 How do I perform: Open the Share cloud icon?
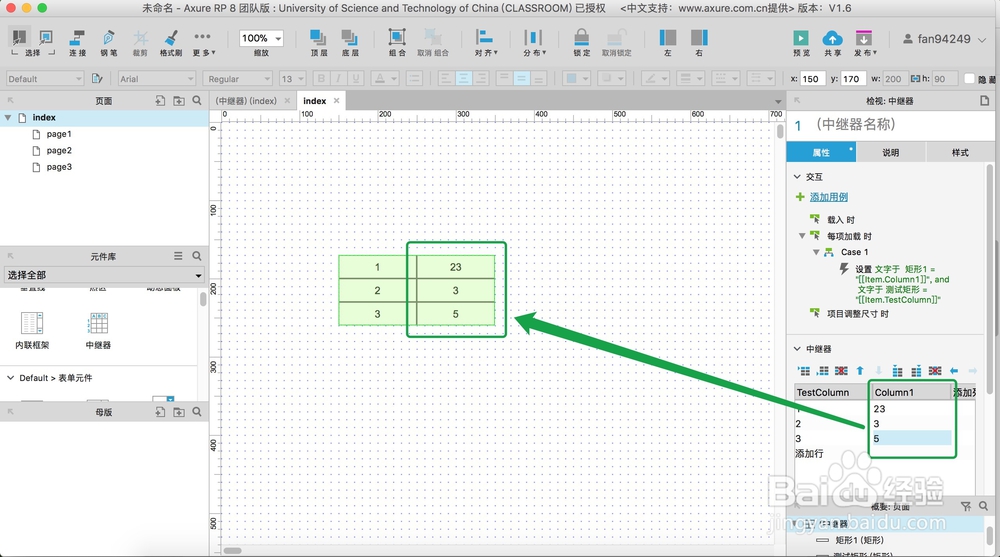[832, 38]
